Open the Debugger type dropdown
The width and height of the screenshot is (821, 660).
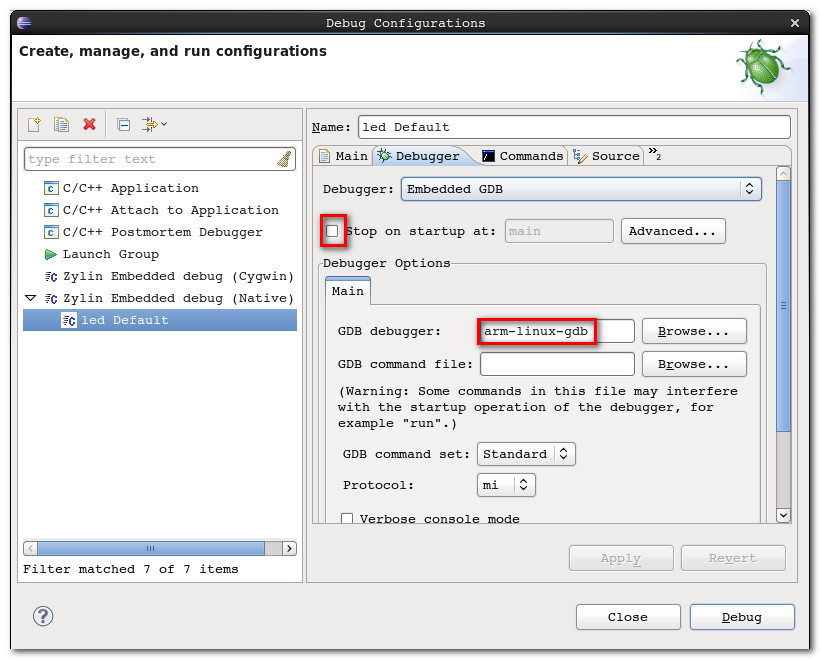pyautogui.click(x=581, y=189)
